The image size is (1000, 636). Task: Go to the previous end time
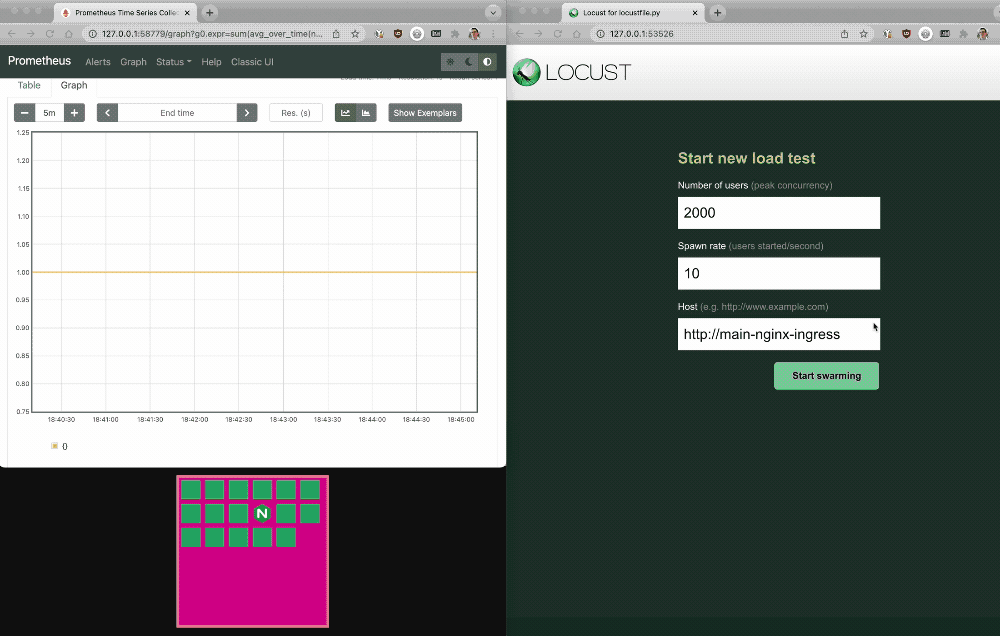click(x=107, y=113)
